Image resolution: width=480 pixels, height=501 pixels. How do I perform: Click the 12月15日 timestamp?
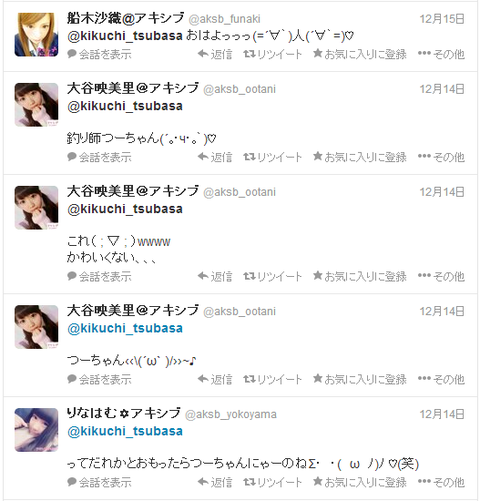[442, 19]
